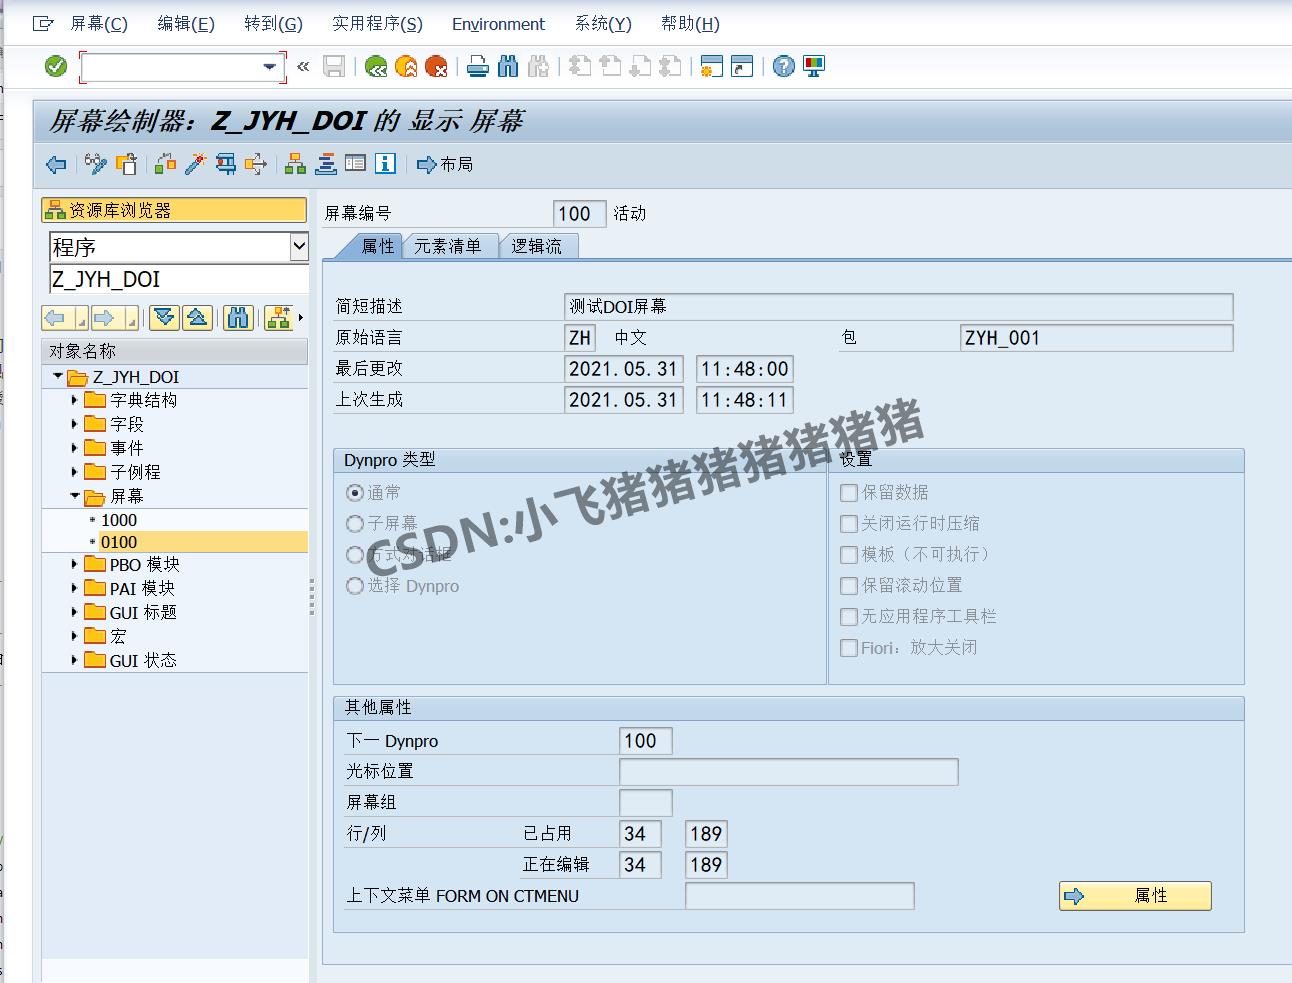
Task: Click the magic wand icon in toolbar
Action: (197, 164)
